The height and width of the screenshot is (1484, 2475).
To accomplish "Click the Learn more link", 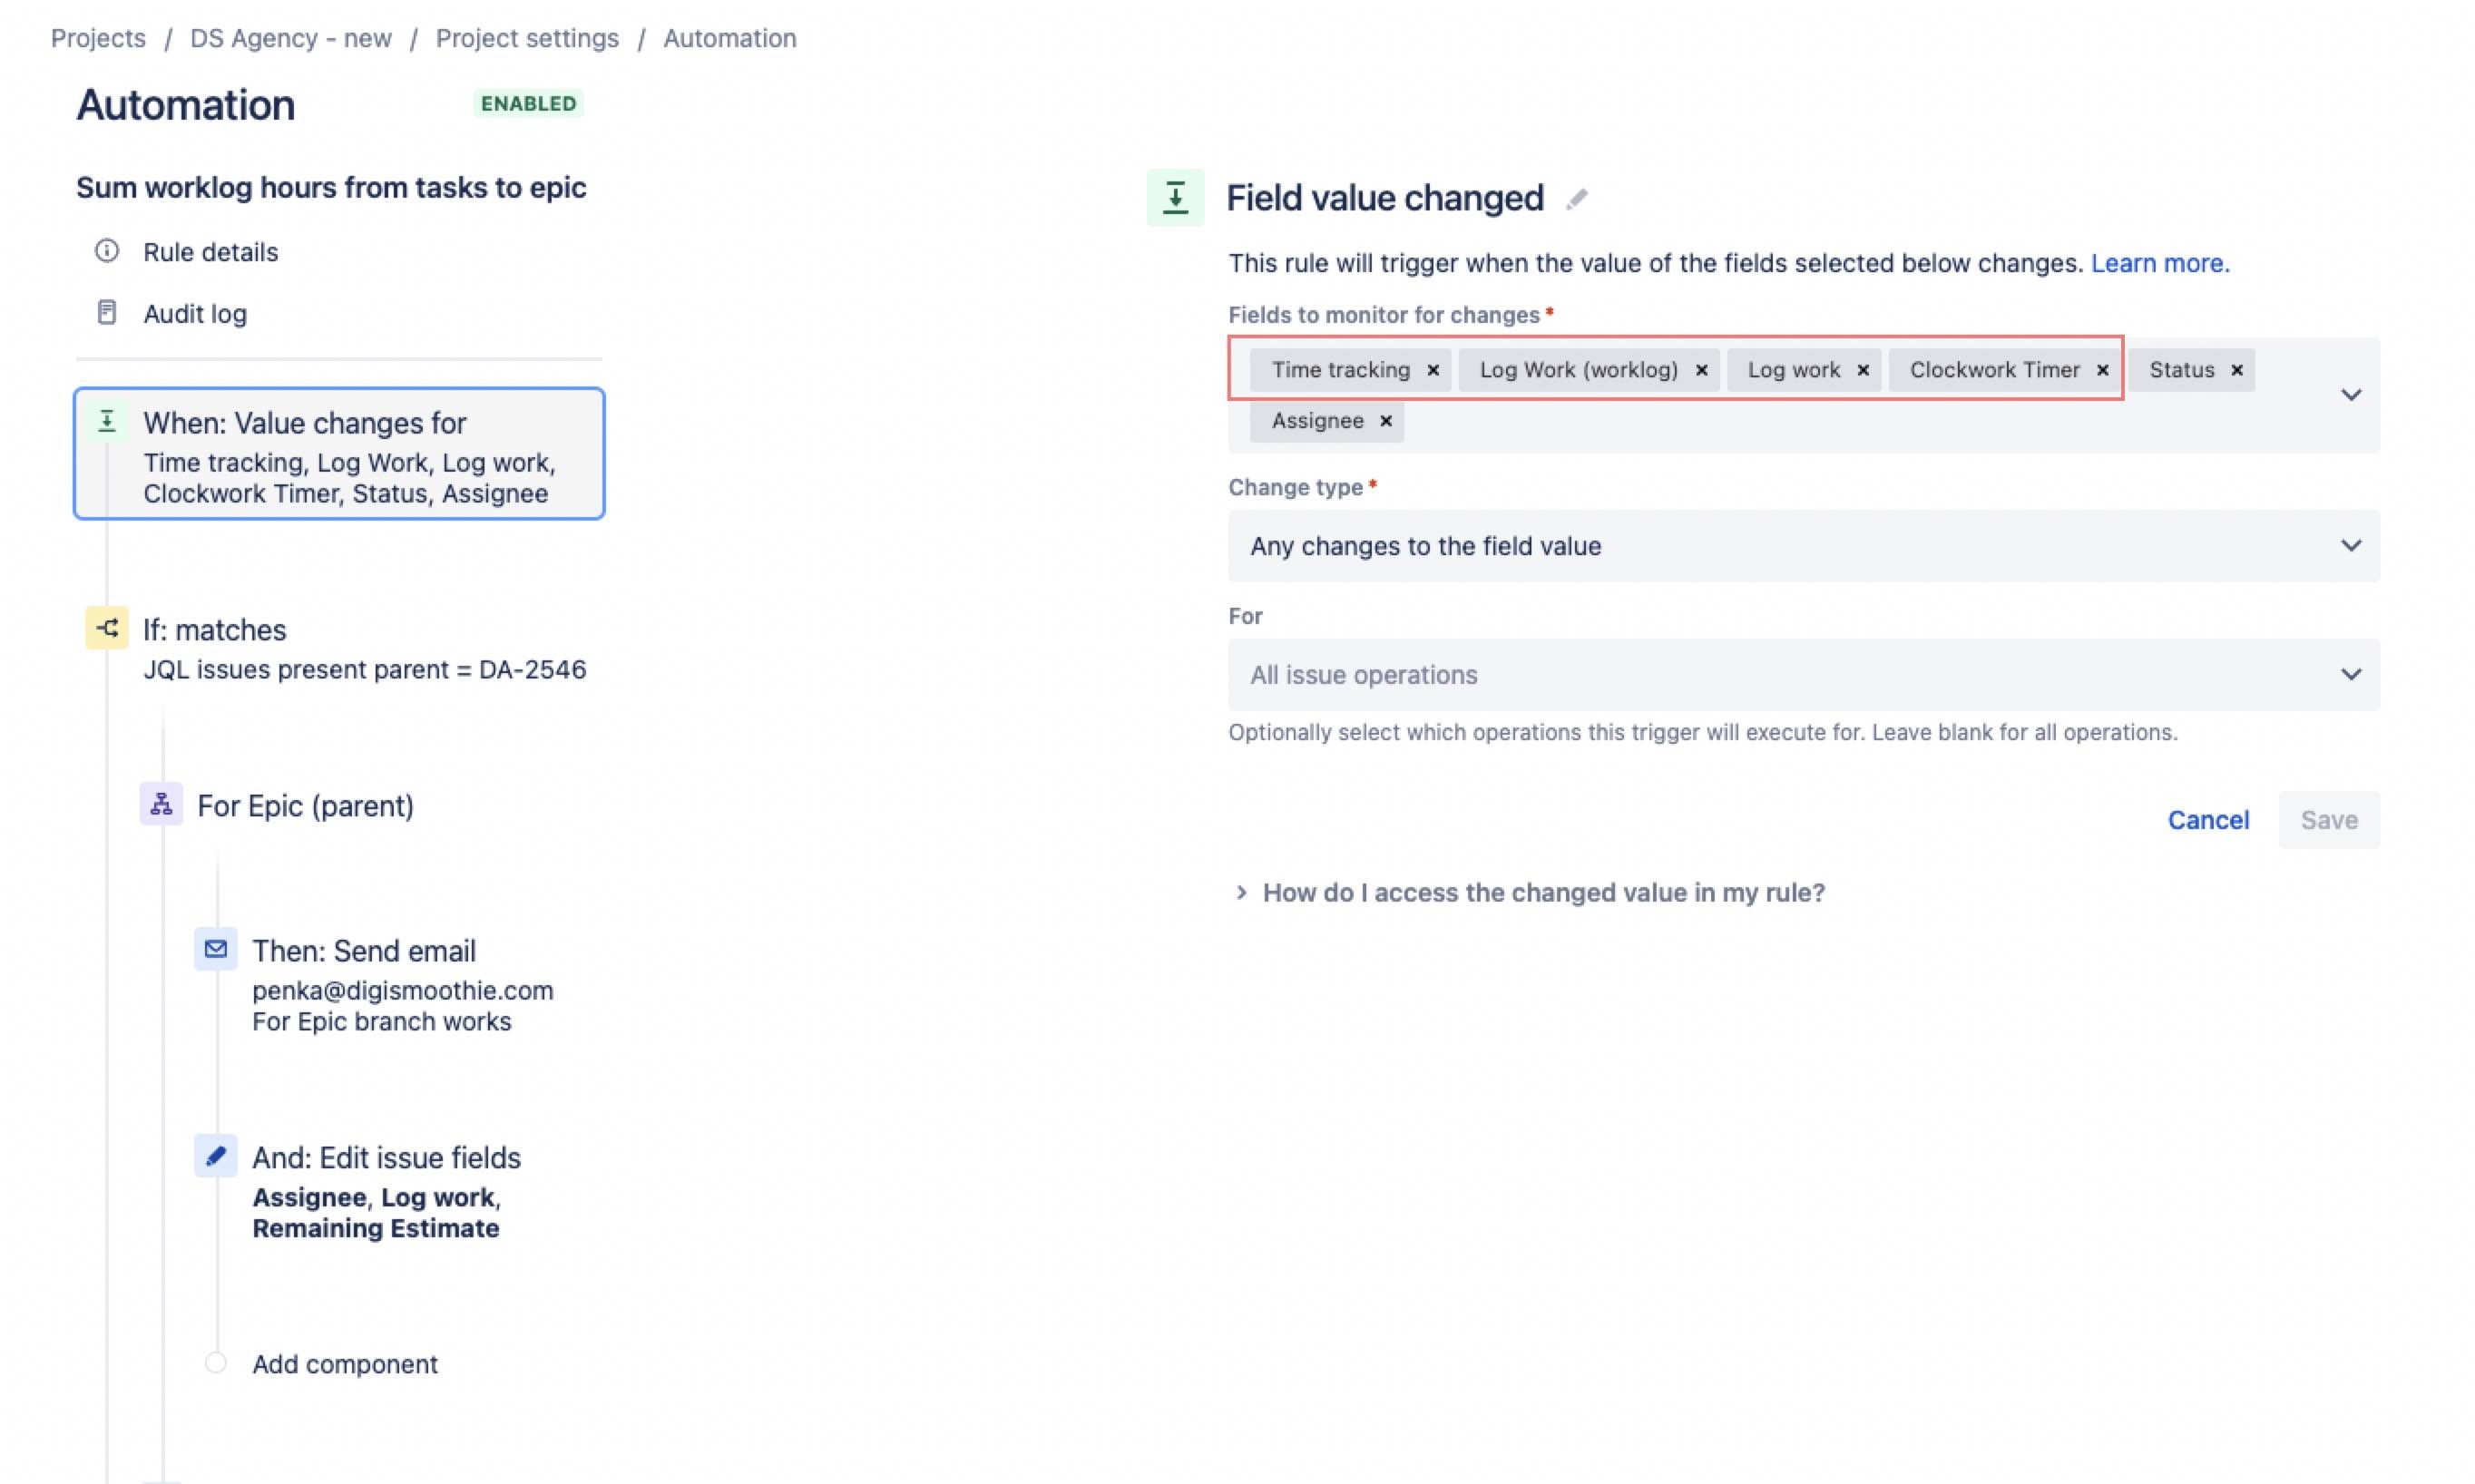I will (x=2159, y=263).
